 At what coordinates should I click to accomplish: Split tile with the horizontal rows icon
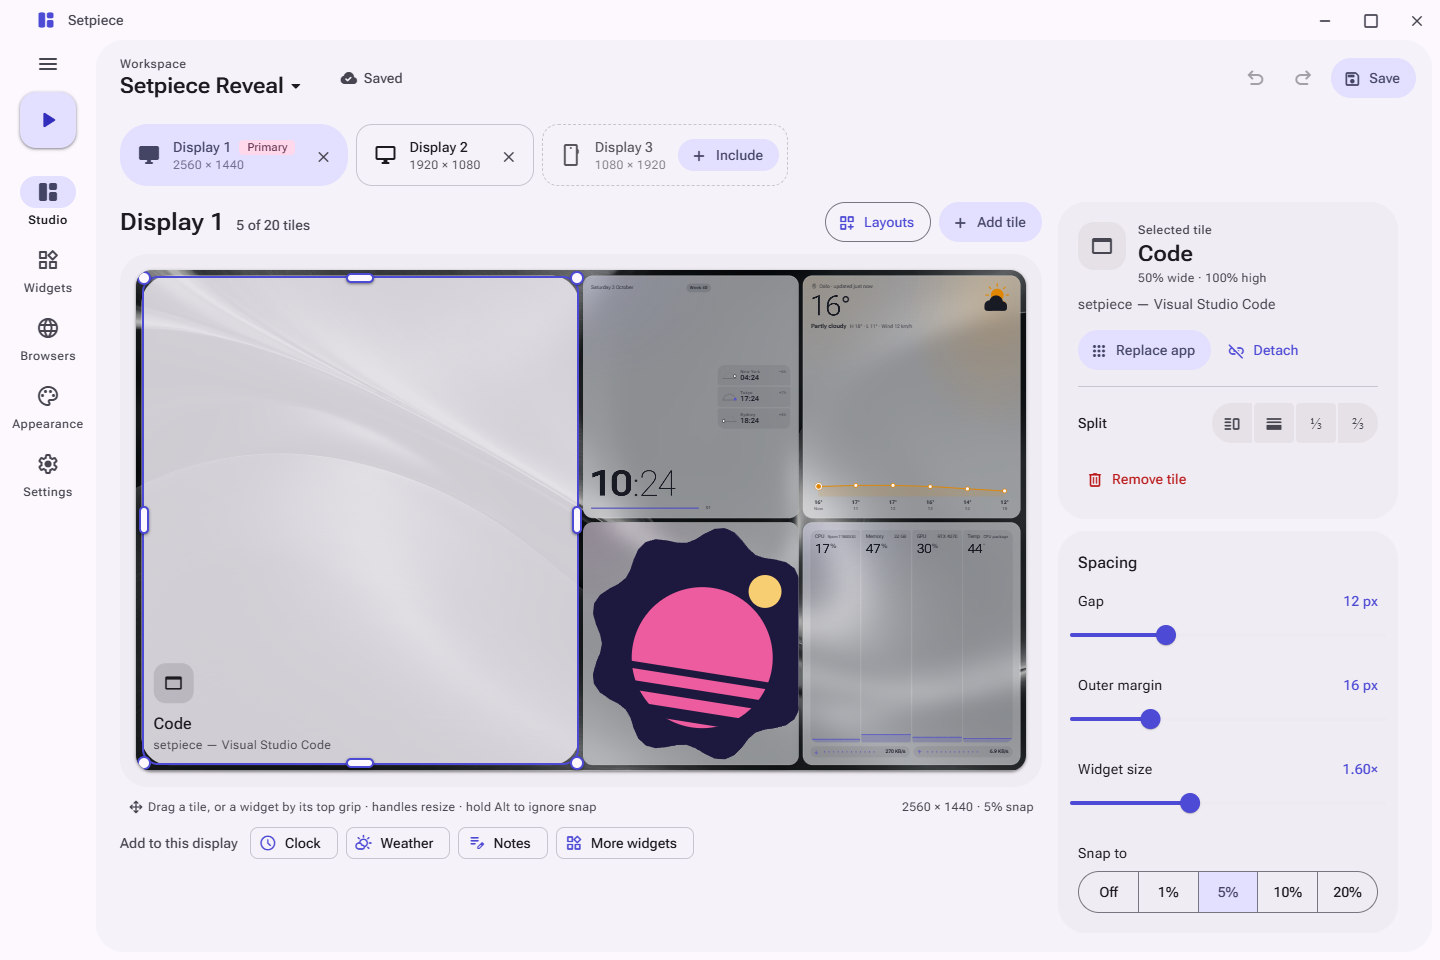pyautogui.click(x=1274, y=424)
